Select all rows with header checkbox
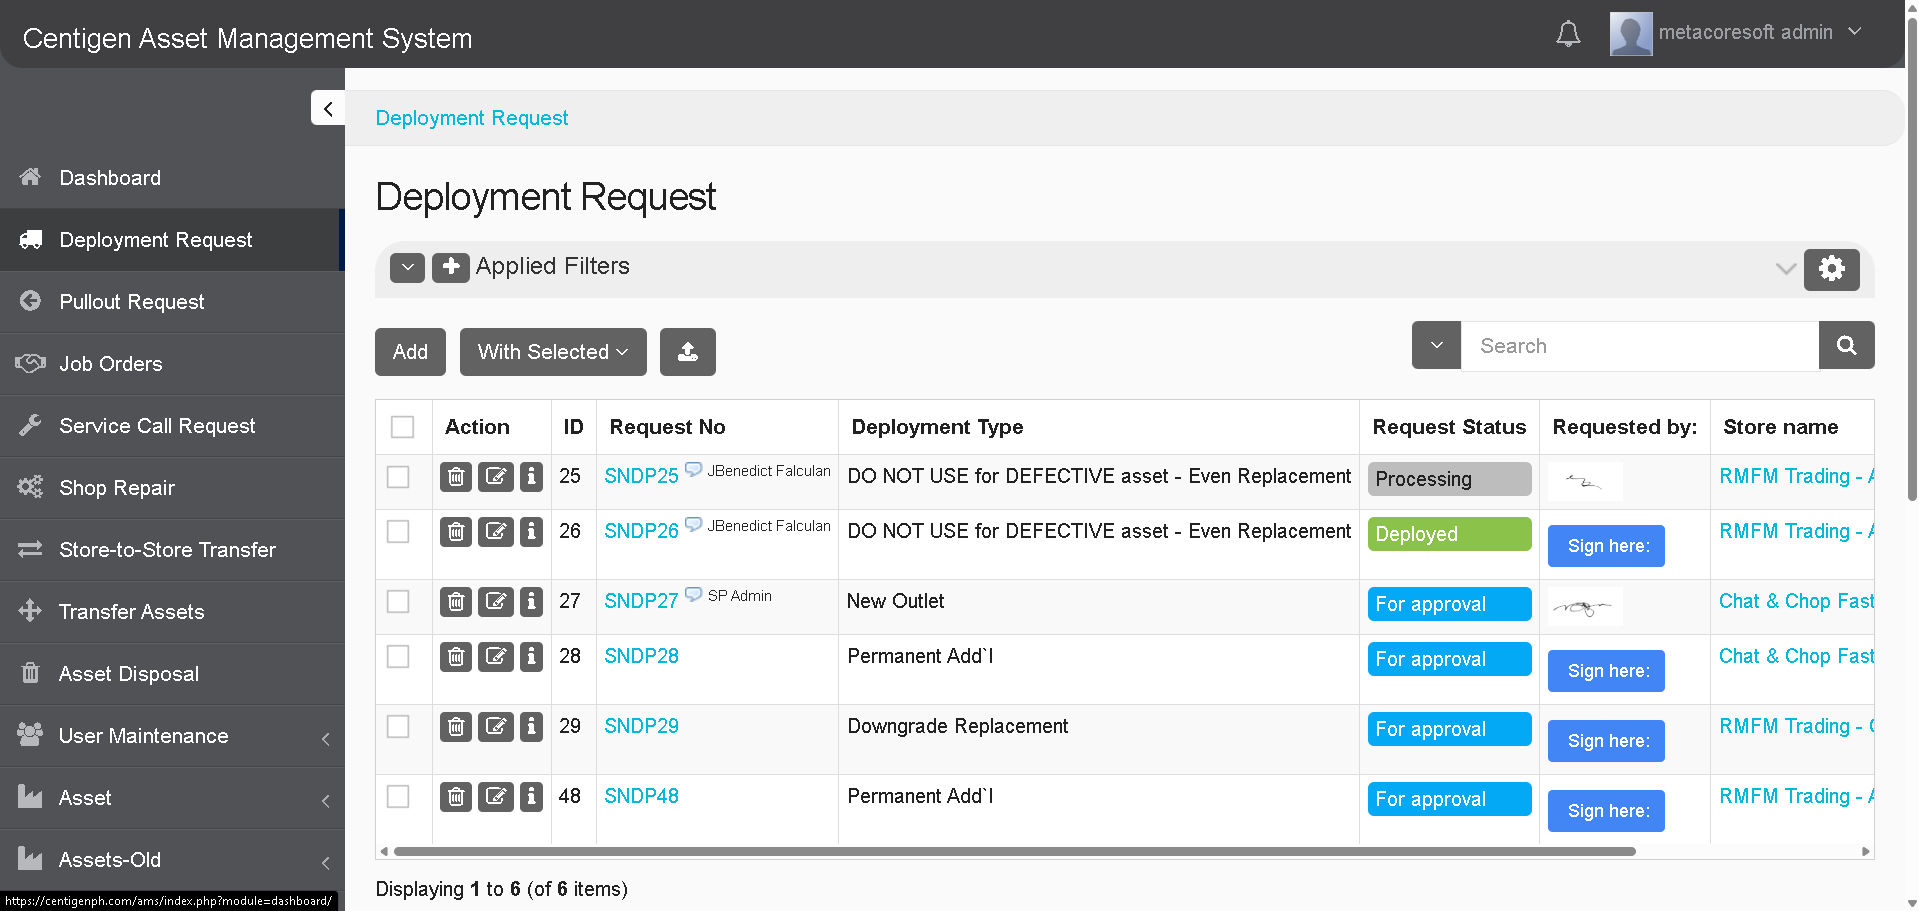The image size is (1919, 911). 402,427
